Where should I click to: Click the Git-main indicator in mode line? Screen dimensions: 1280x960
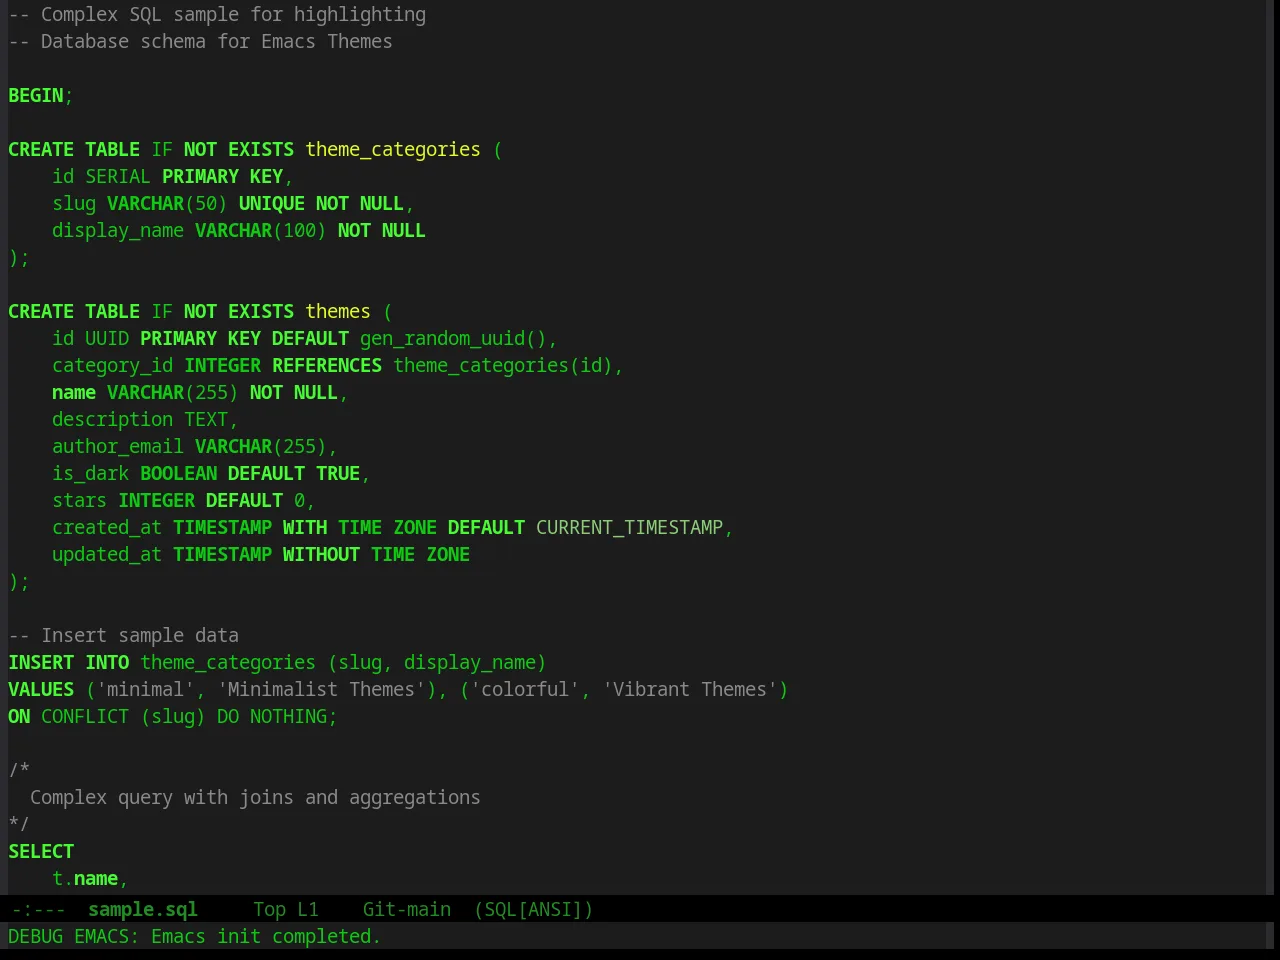coord(406,909)
